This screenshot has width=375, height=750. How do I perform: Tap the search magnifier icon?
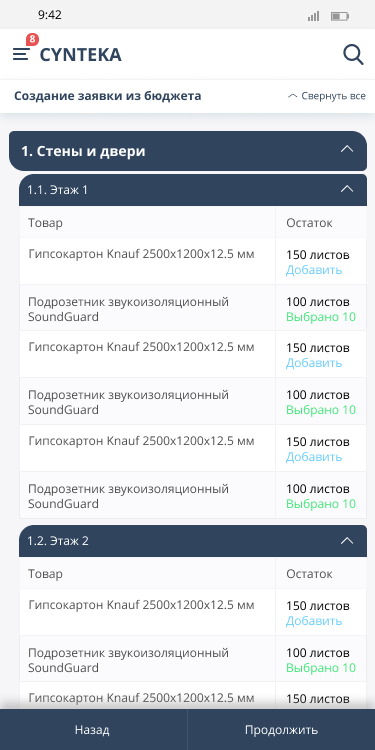pyautogui.click(x=353, y=55)
